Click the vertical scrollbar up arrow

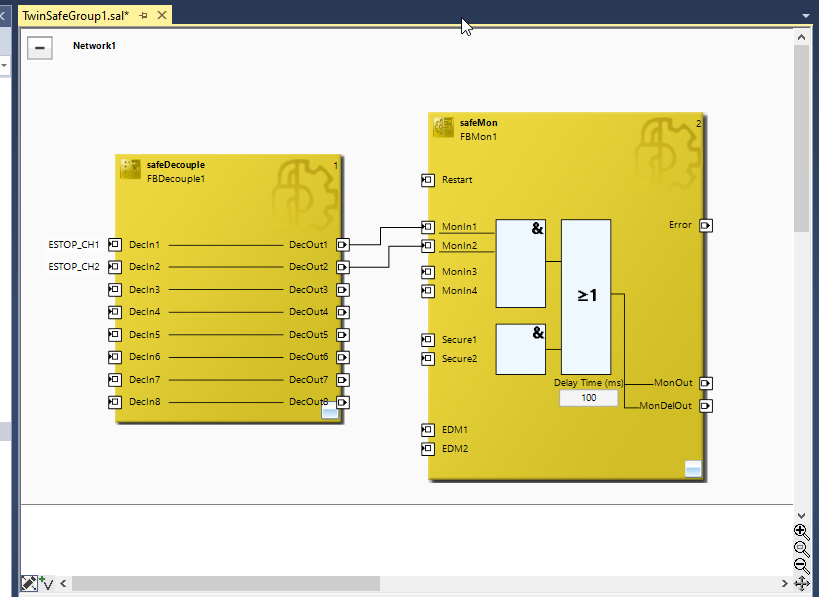801,37
